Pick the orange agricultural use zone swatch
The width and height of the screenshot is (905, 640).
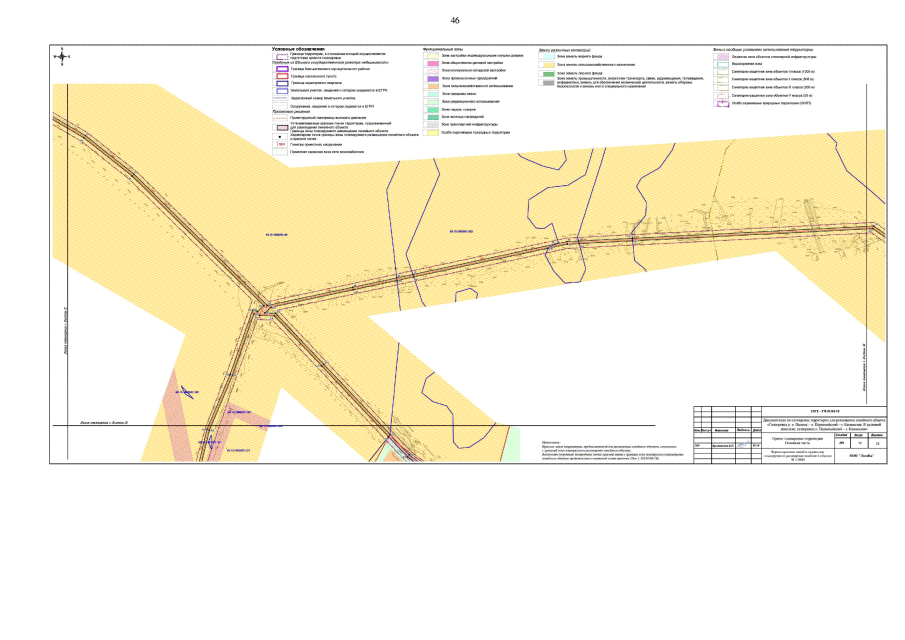[433, 86]
